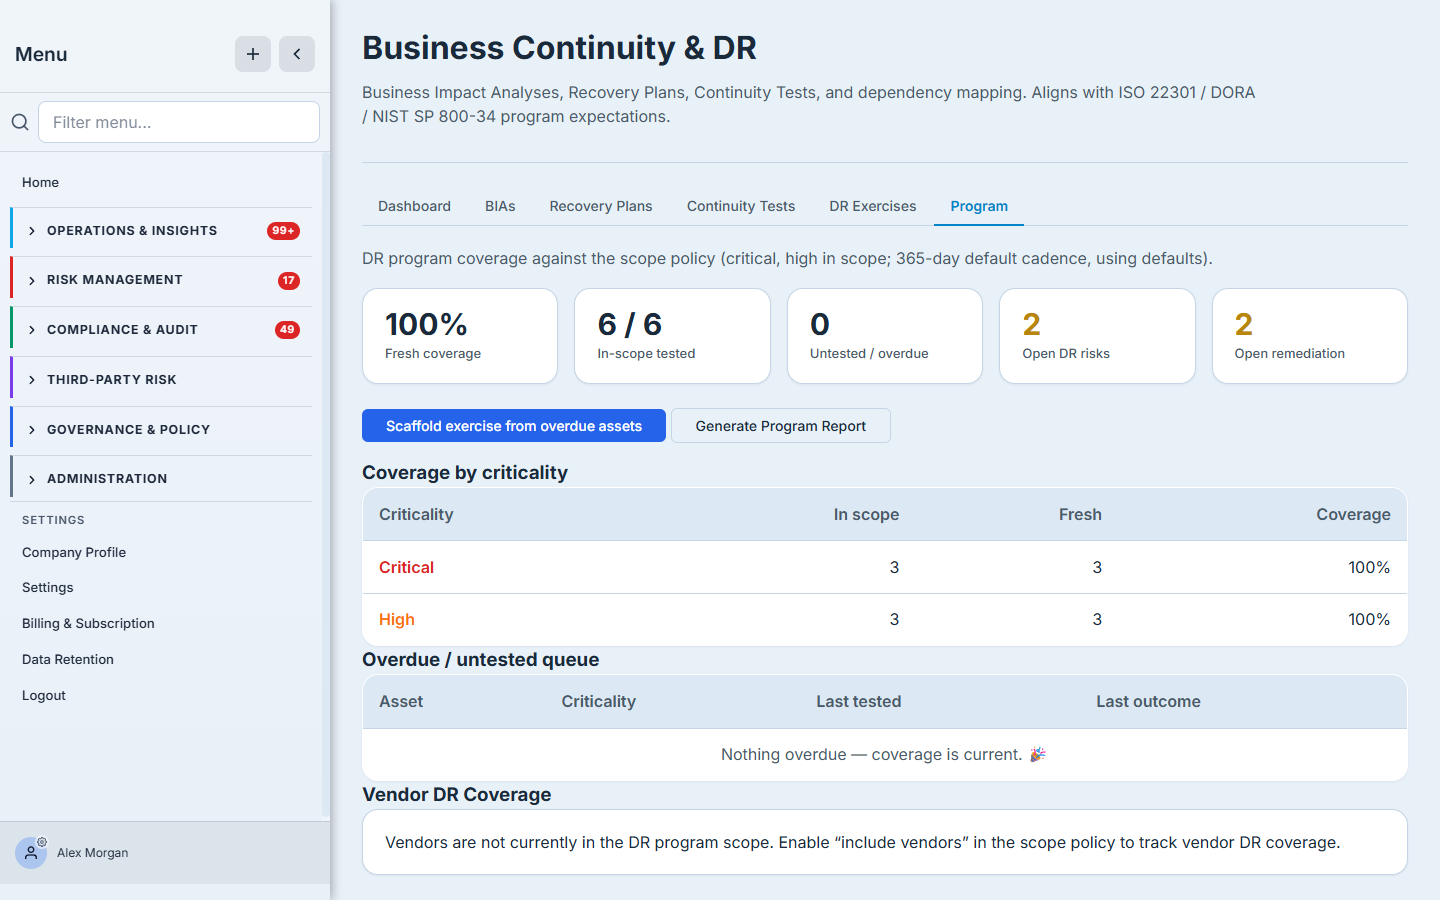The image size is (1440, 900).
Task: Switch to the Dashboard tab
Action: 414,206
